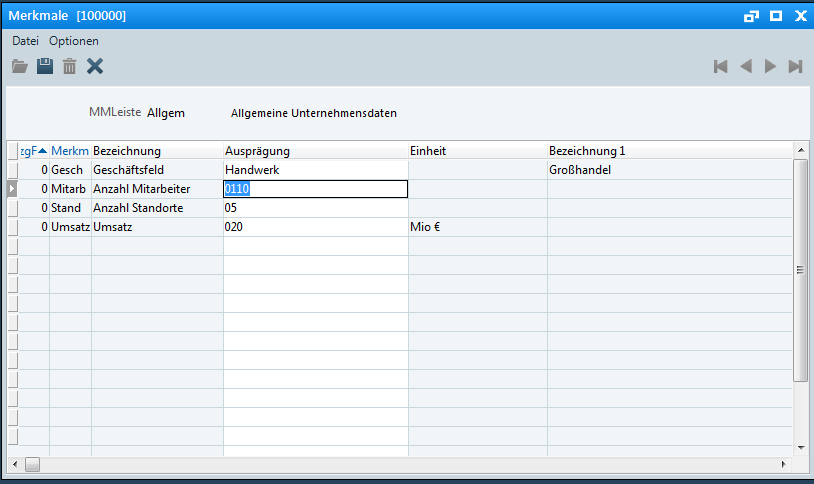Click the horizontal scrollbar left arrow
Screen dimensions: 814x484
[15, 464]
